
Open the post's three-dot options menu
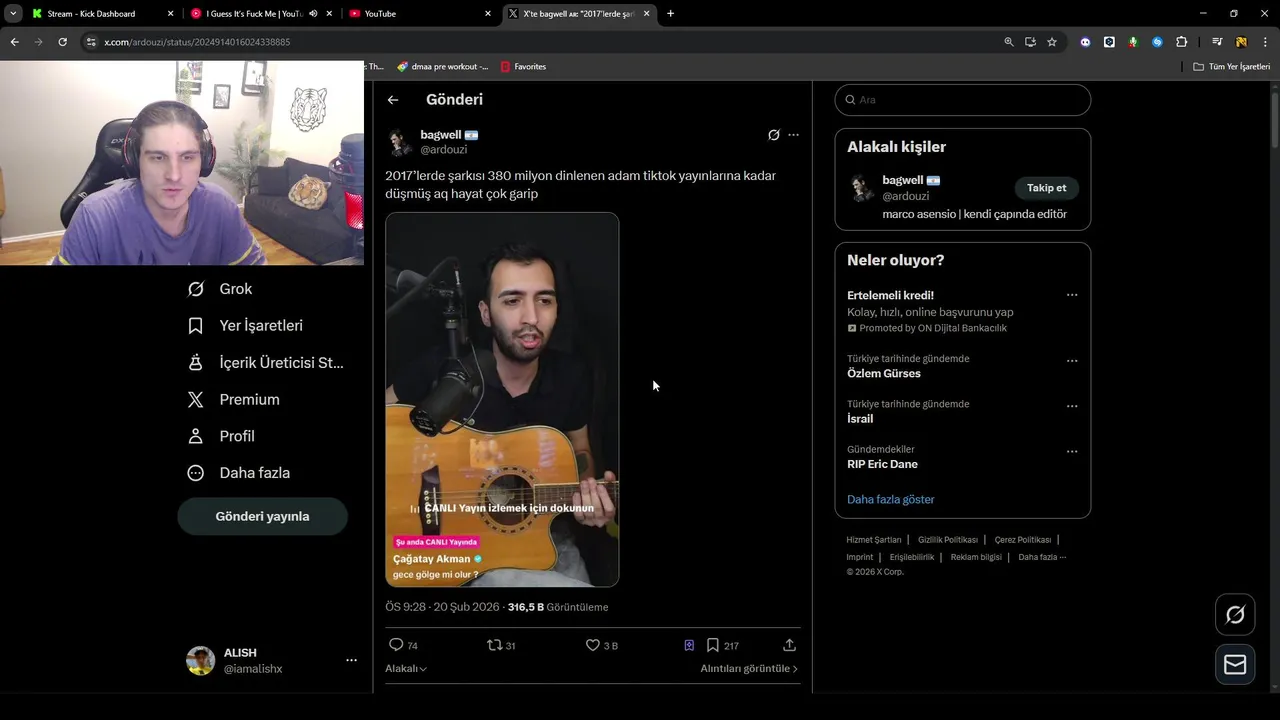pyautogui.click(x=793, y=135)
